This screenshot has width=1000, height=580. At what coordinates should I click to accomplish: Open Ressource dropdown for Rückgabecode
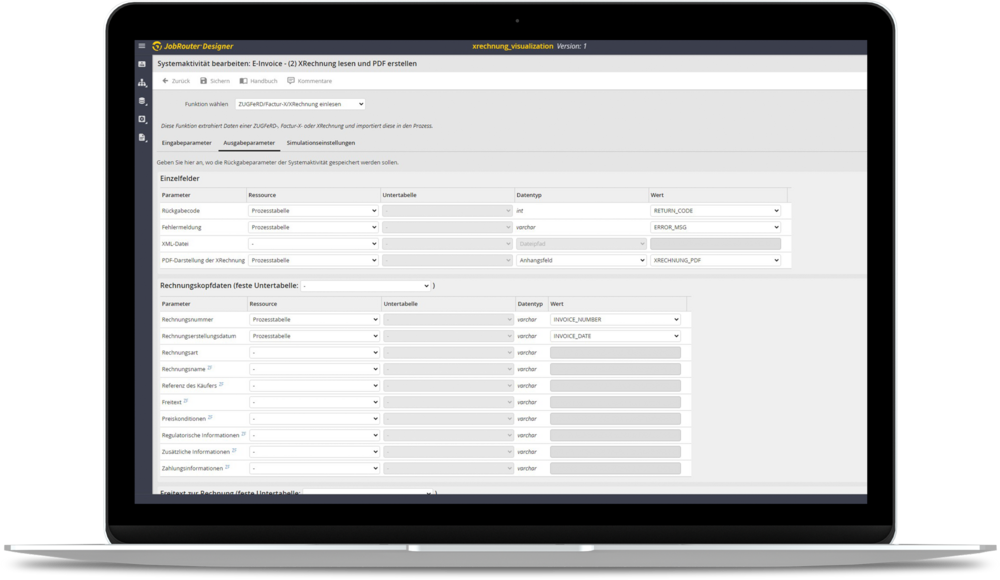point(313,211)
